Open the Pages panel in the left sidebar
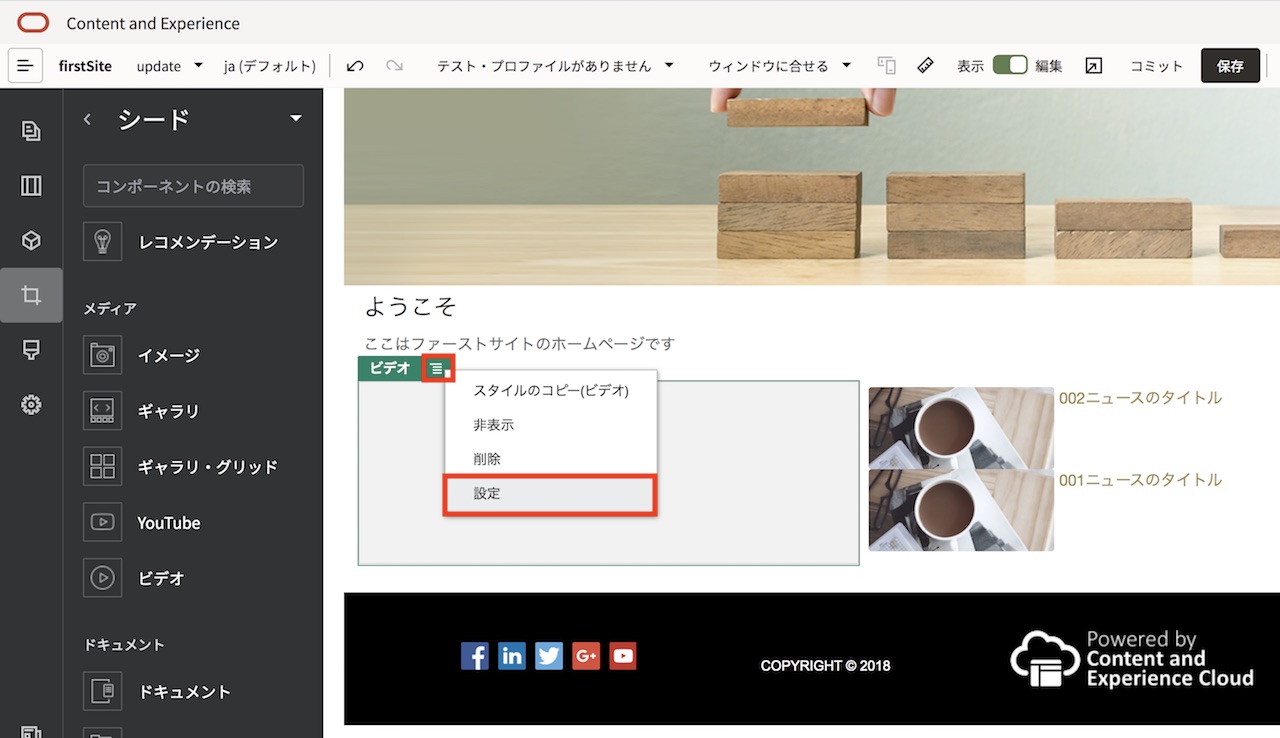Screen dimensions: 1280x738 30,130
